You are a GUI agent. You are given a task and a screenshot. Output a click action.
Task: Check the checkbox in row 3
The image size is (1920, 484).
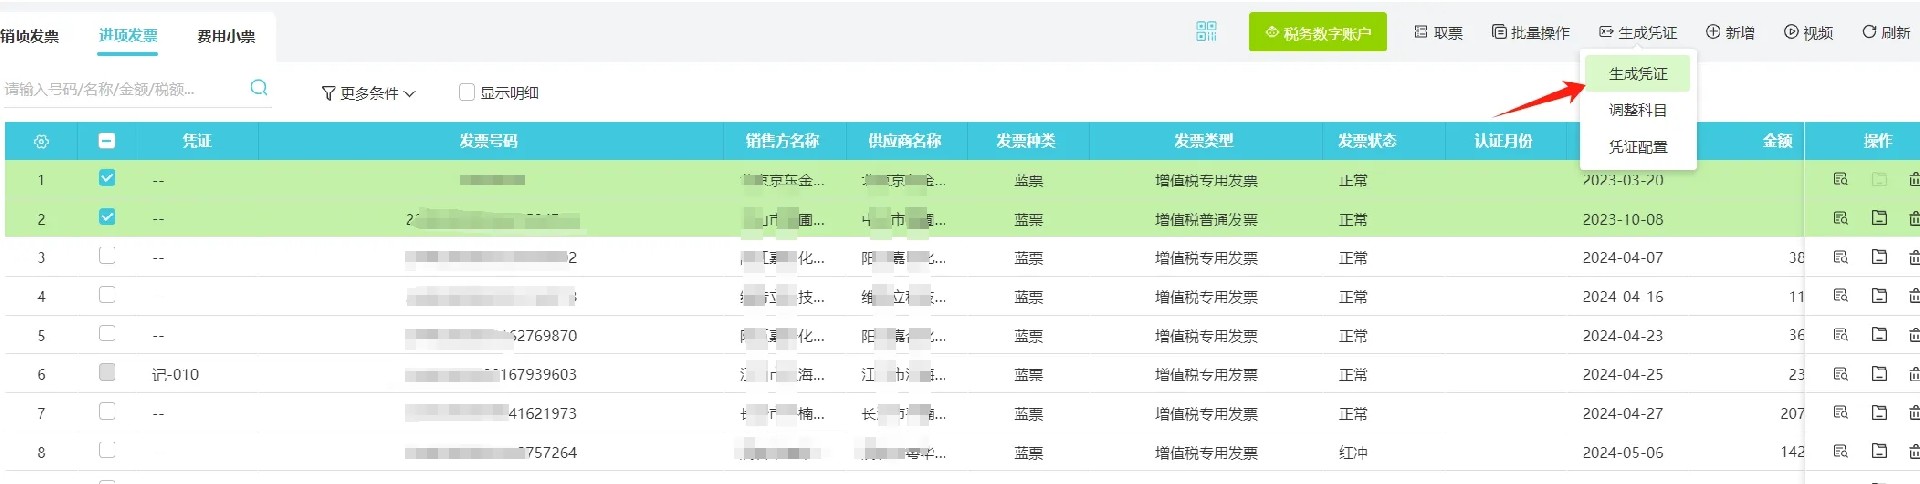[x=107, y=255]
